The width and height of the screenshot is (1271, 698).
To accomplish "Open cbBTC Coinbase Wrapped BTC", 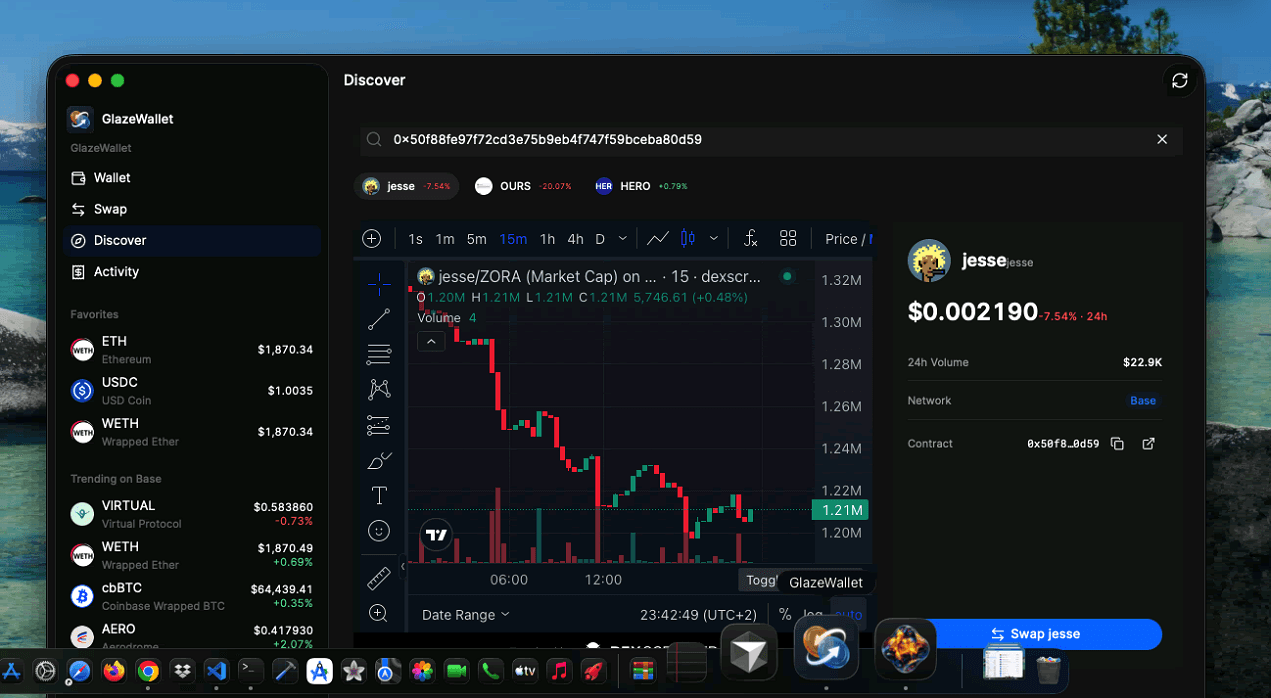I will [192, 596].
